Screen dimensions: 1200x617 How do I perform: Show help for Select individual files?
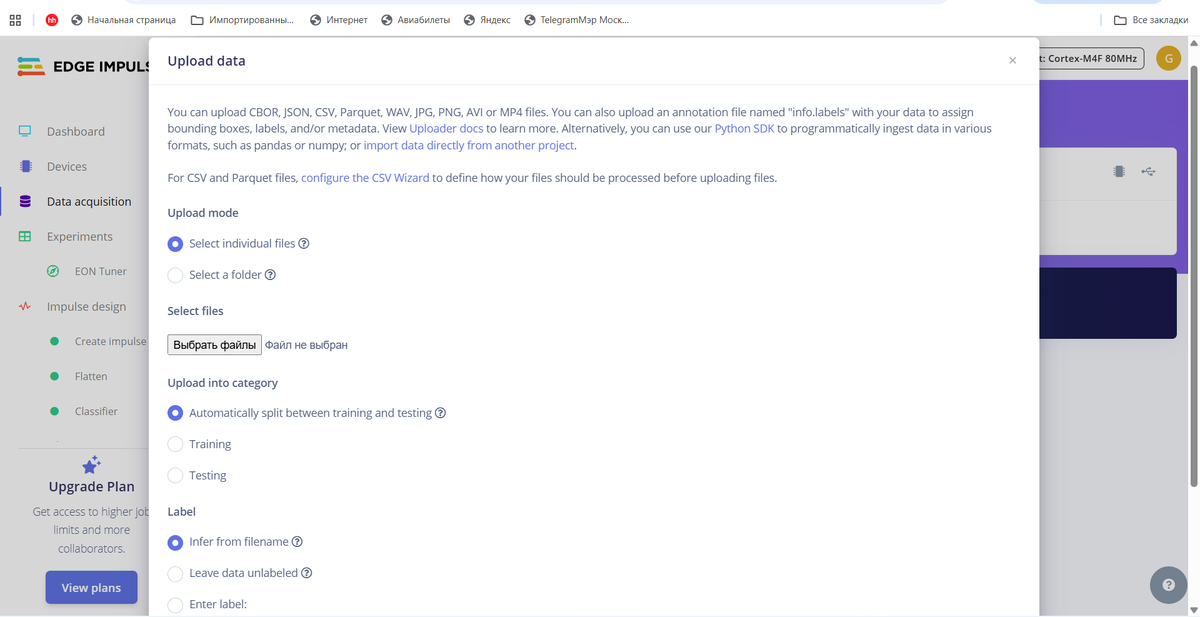[304, 243]
